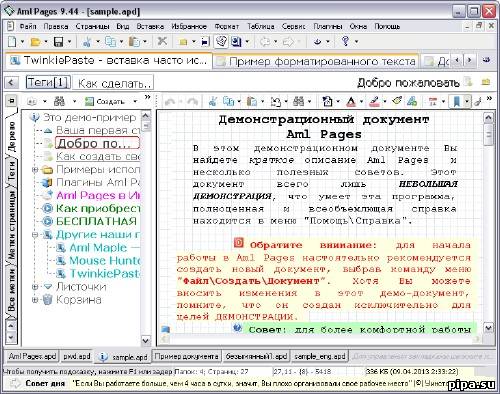Switch to sample_eng.apd document tab
Screen dimensions: 500x394
(320, 356)
